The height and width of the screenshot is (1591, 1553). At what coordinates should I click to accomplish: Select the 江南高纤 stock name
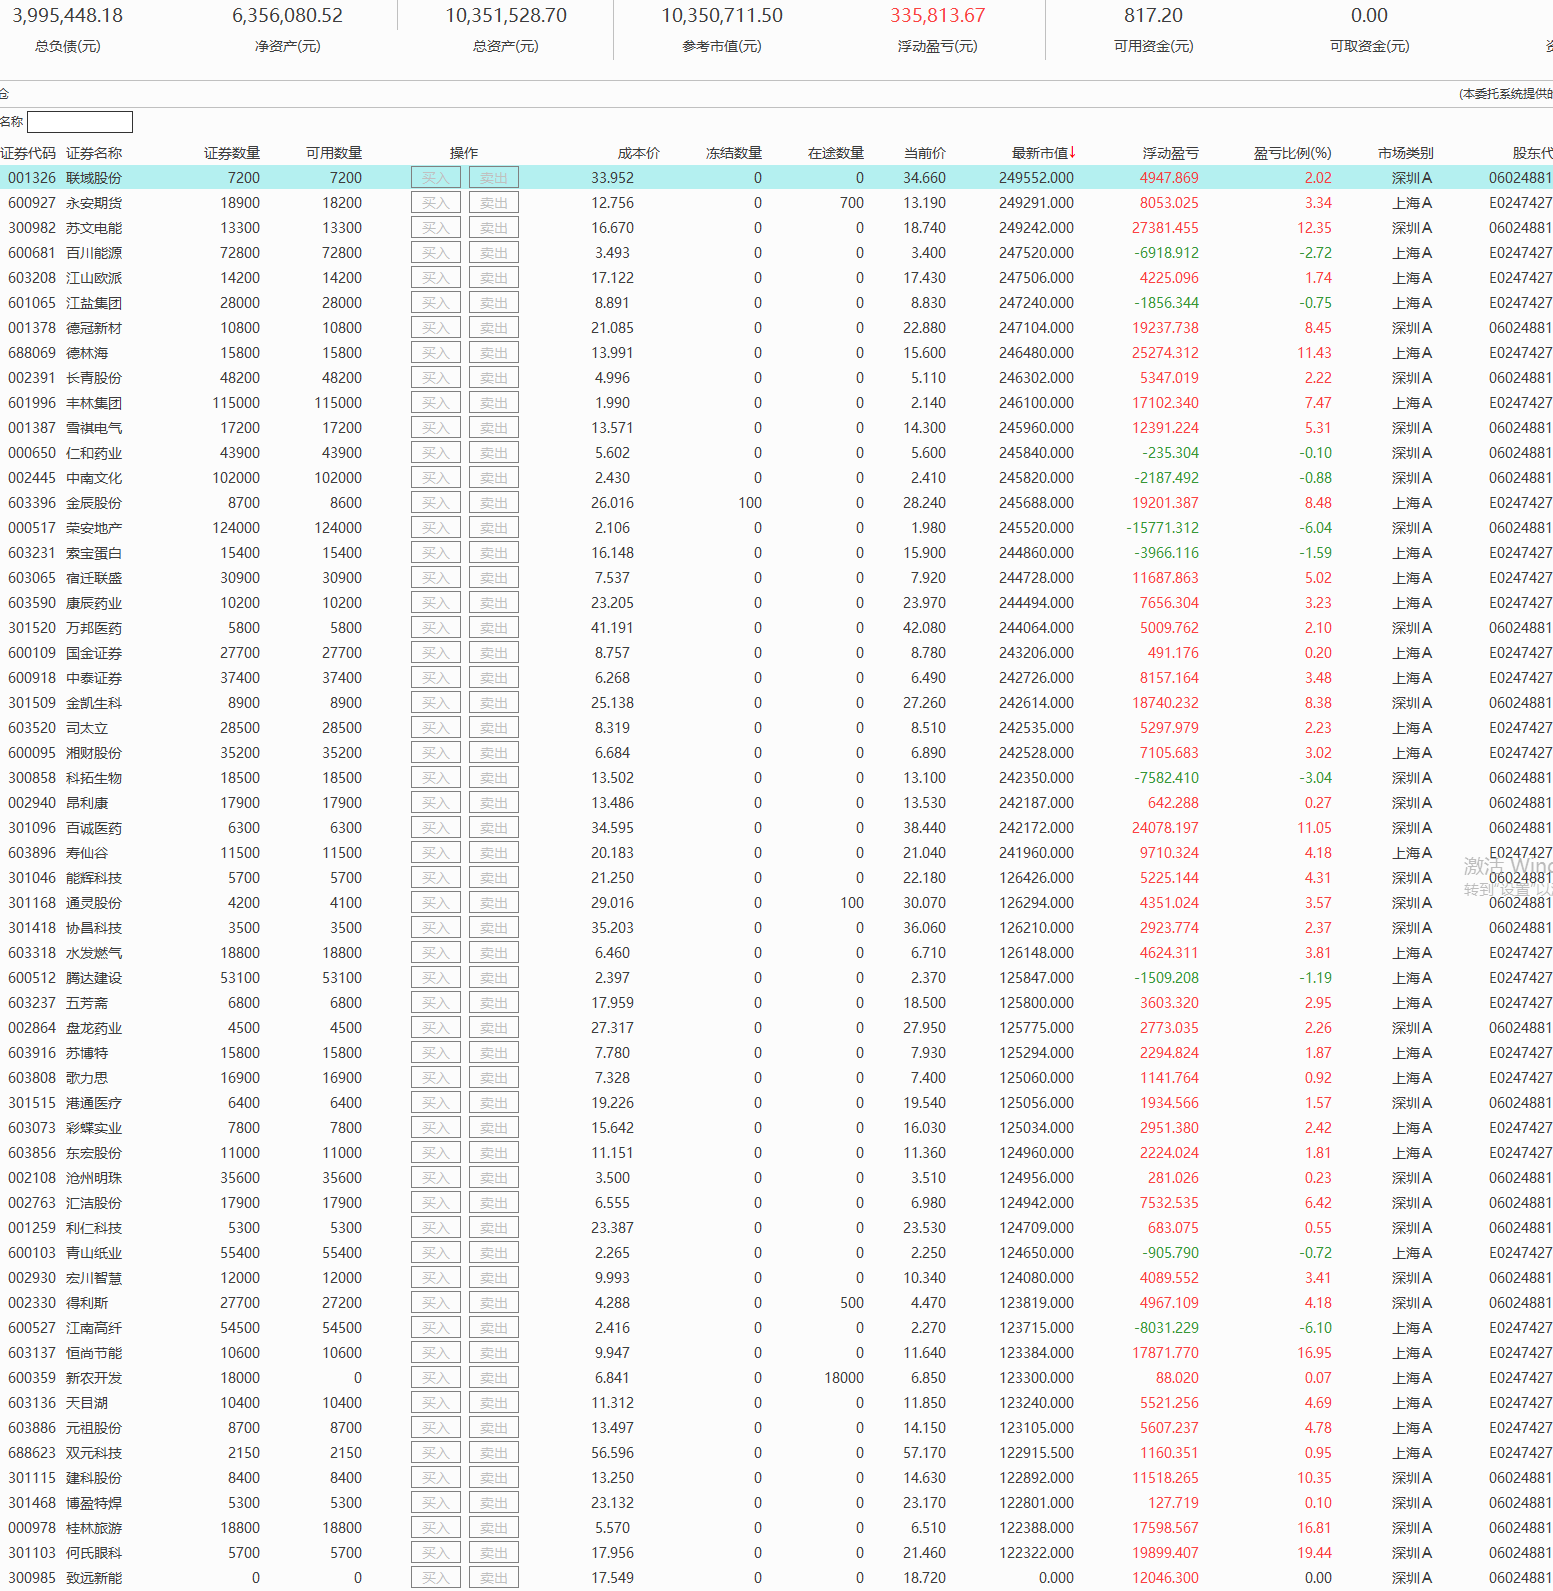pyautogui.click(x=94, y=1328)
